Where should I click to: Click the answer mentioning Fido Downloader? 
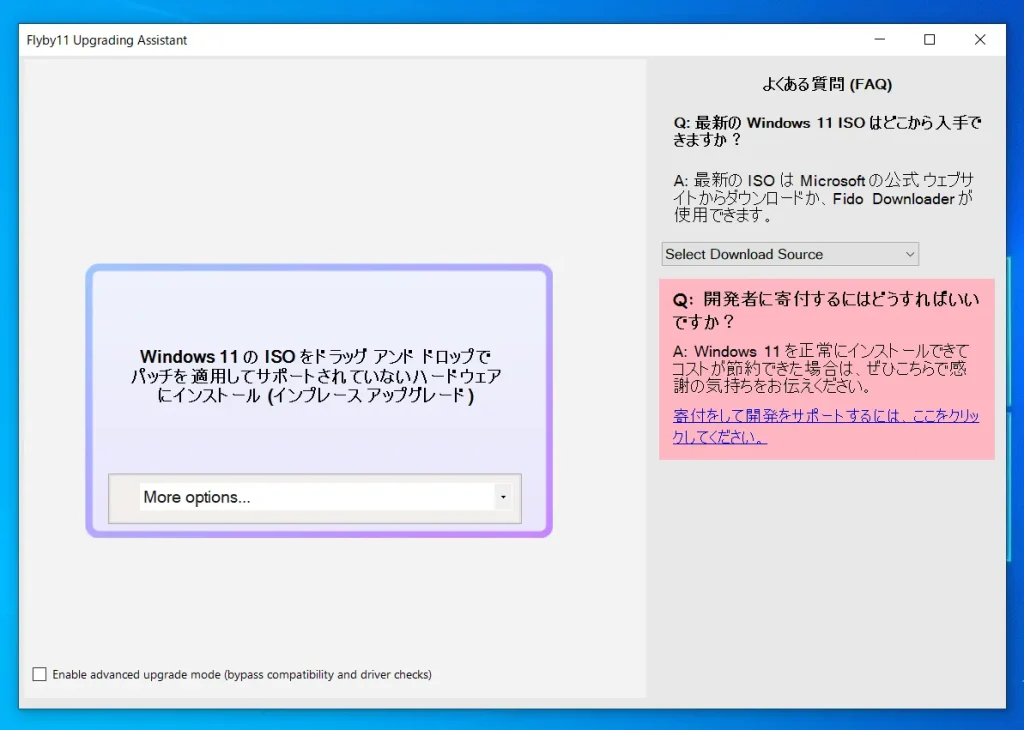pos(824,198)
